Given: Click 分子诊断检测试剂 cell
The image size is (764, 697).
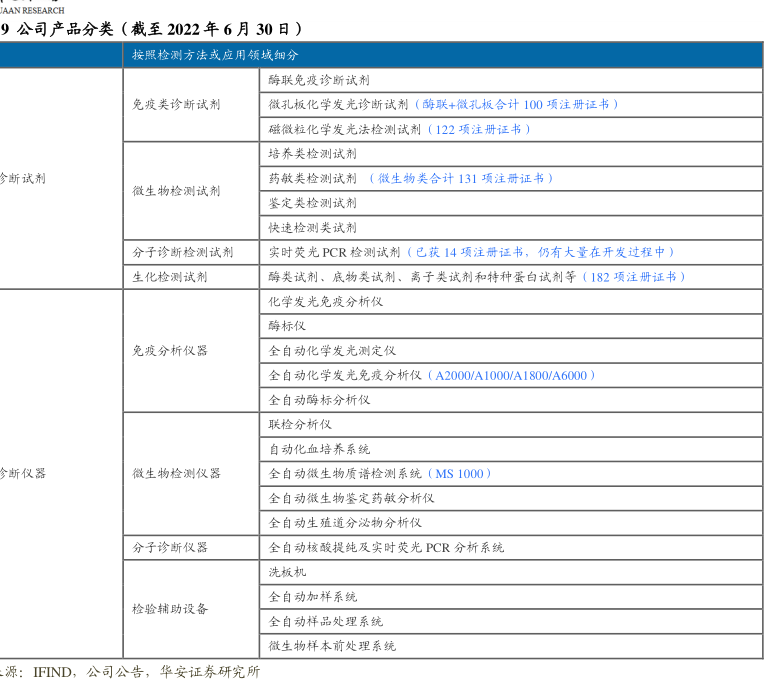Looking at the screenshot, I should (191, 252).
